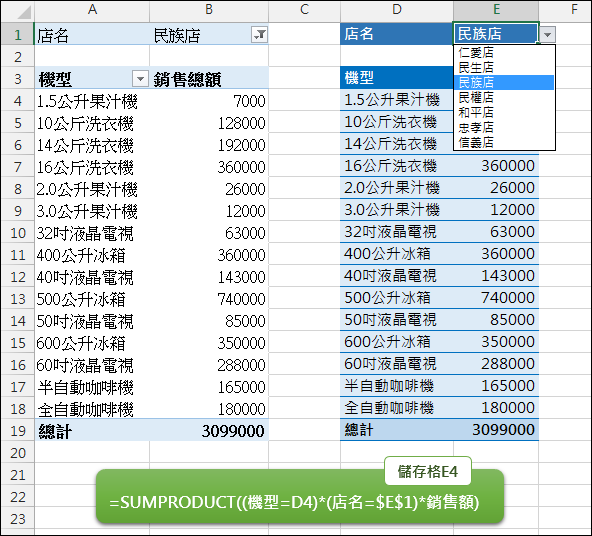The height and width of the screenshot is (536, 592).
Task: Click cell B14 value 85000
Action: (209, 321)
